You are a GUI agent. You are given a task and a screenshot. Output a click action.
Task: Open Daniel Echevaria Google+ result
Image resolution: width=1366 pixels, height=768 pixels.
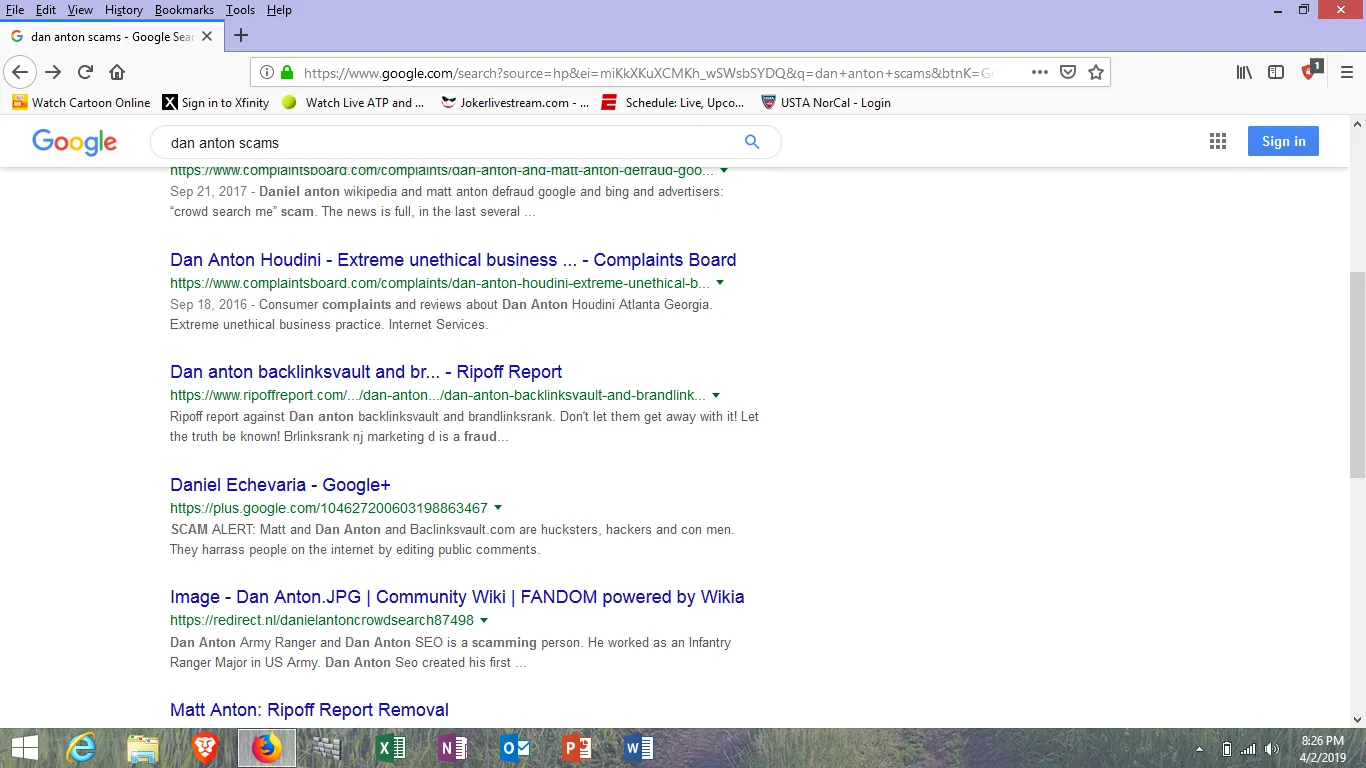click(x=280, y=485)
